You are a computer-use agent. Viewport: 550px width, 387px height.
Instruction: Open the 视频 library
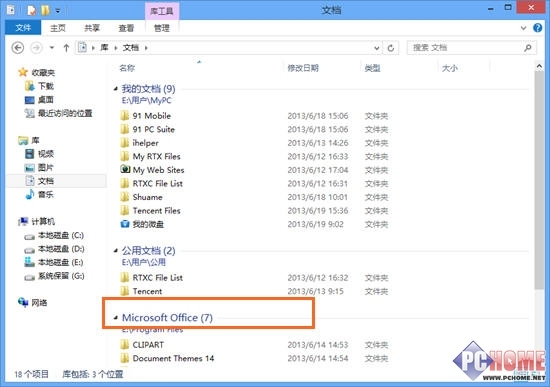[x=46, y=154]
